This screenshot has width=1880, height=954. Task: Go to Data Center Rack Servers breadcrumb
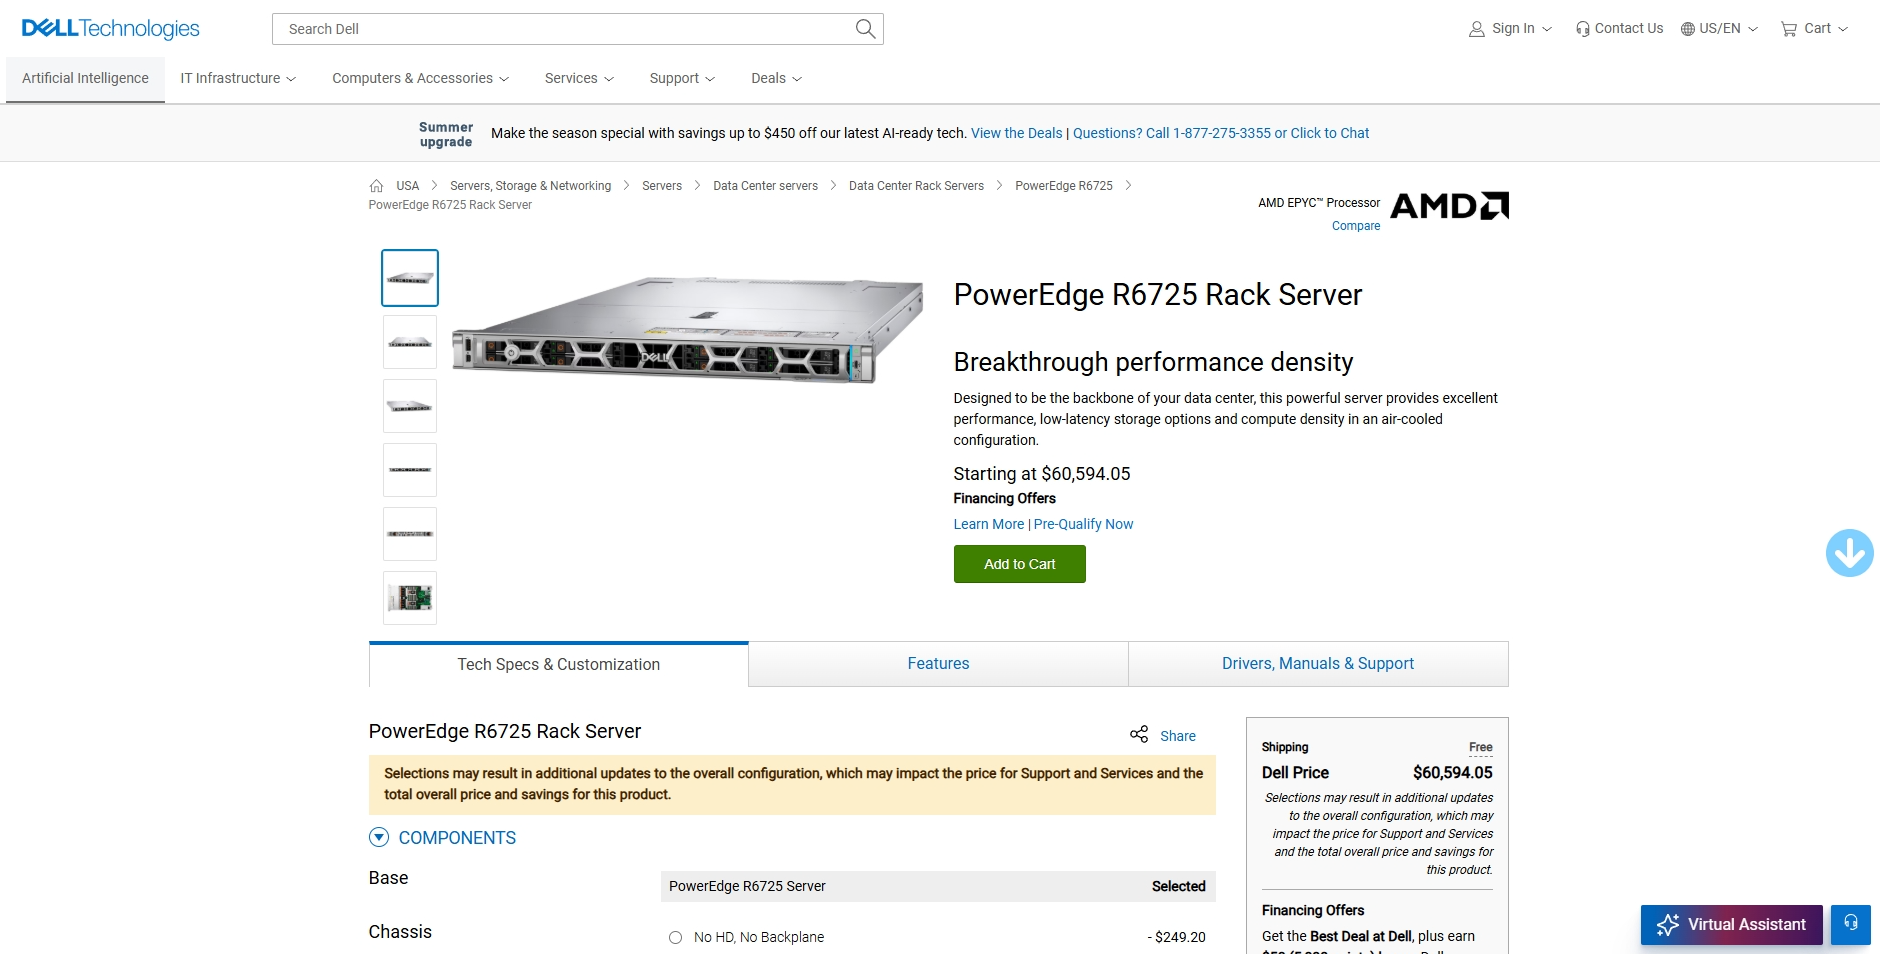pyautogui.click(x=916, y=186)
